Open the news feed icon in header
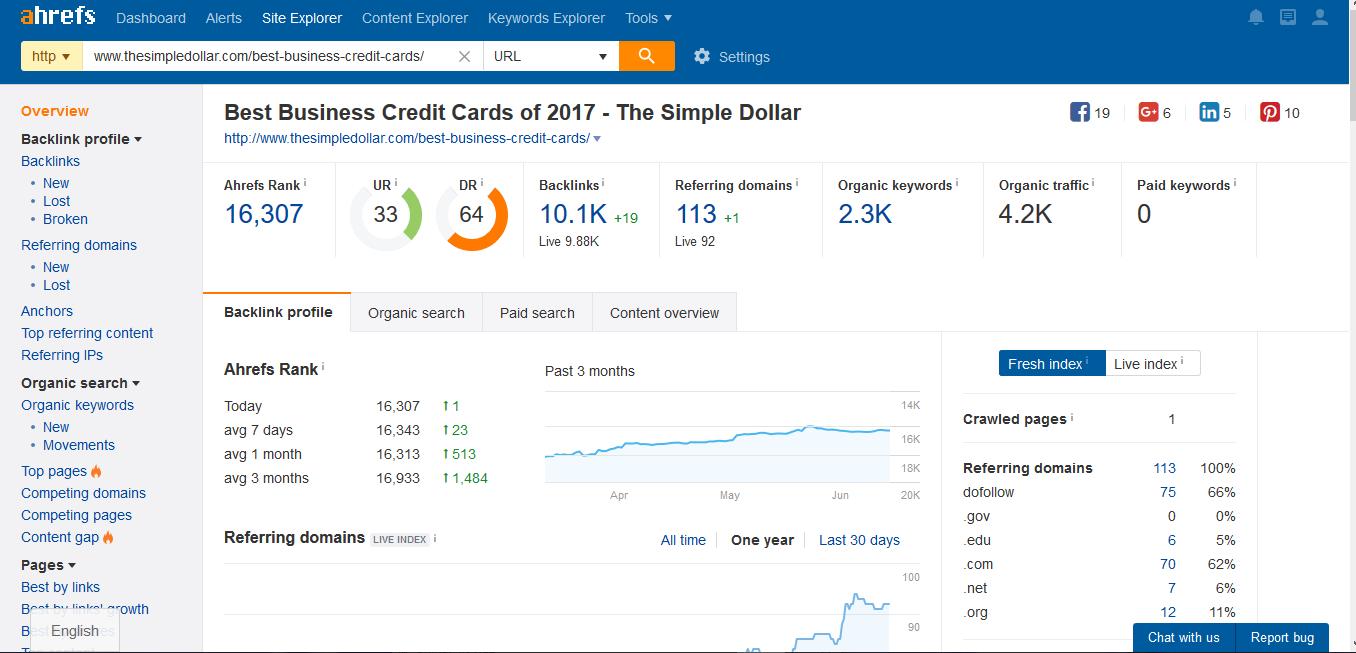Image resolution: width=1356 pixels, height=653 pixels. point(1288,17)
